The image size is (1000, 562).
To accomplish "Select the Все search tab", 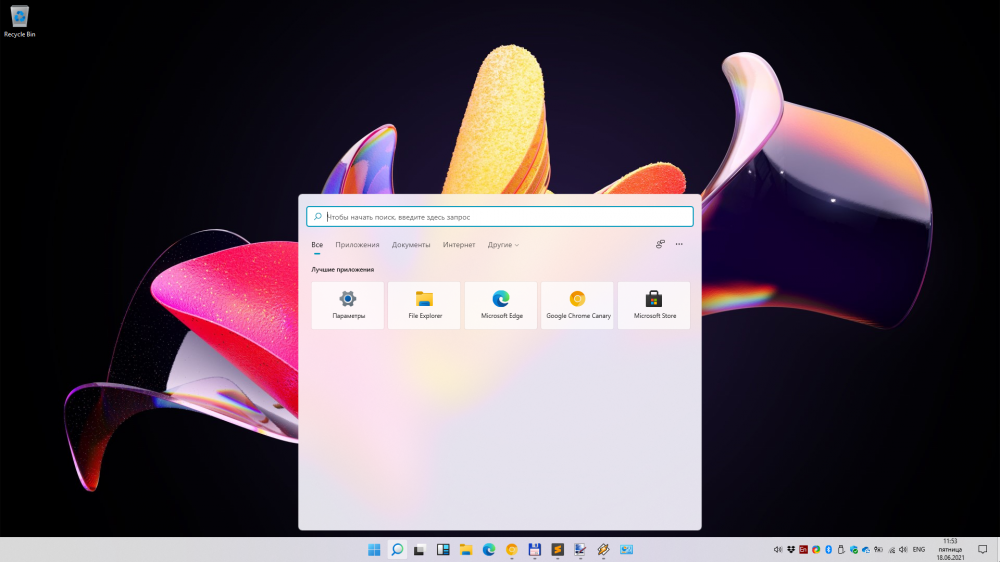I will click(317, 245).
